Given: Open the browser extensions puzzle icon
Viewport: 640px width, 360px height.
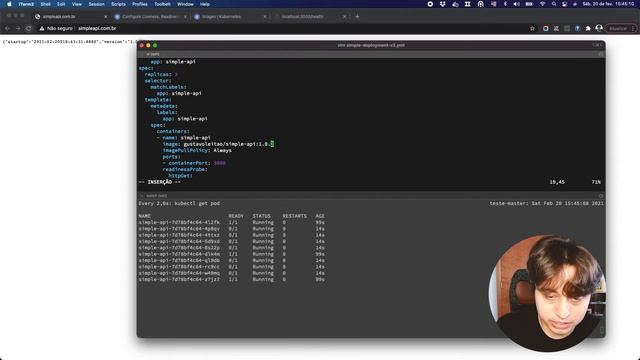Looking at the screenshot, I should click(588, 29).
